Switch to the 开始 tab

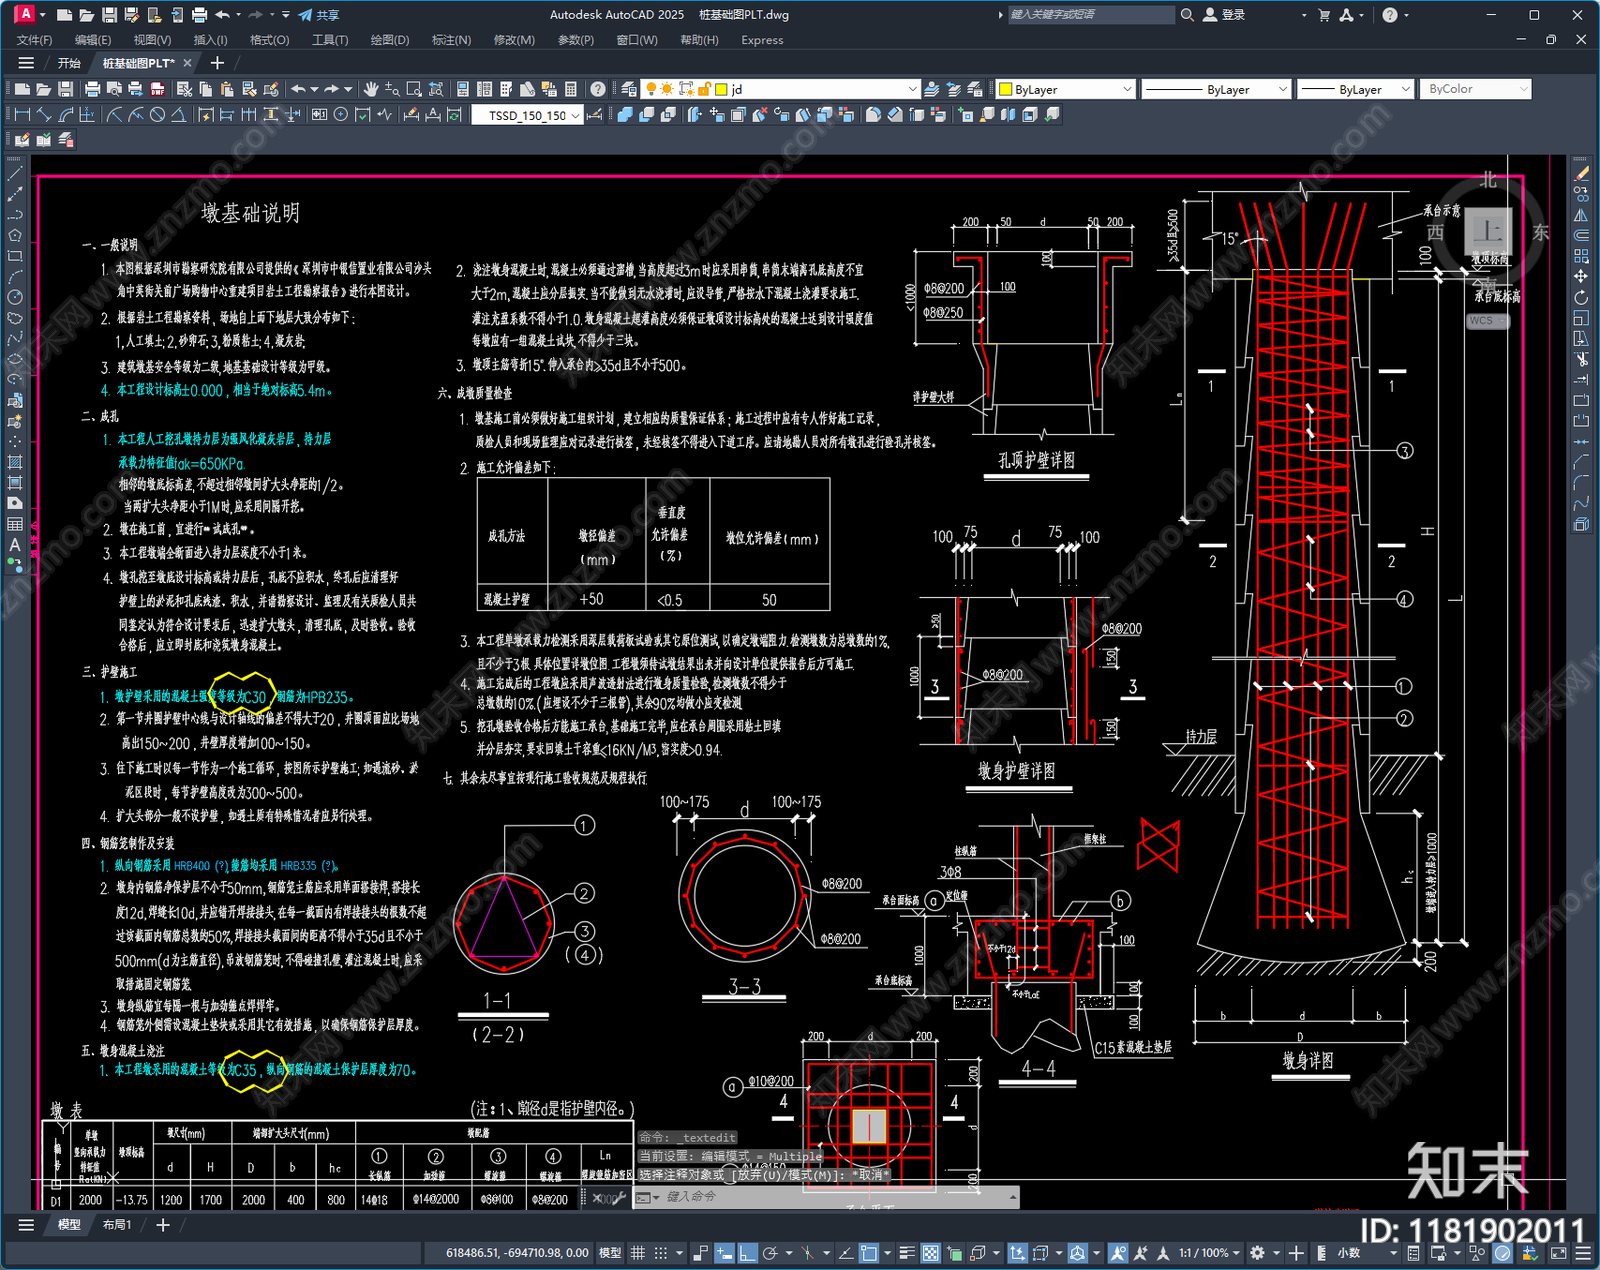pyautogui.click(x=68, y=63)
